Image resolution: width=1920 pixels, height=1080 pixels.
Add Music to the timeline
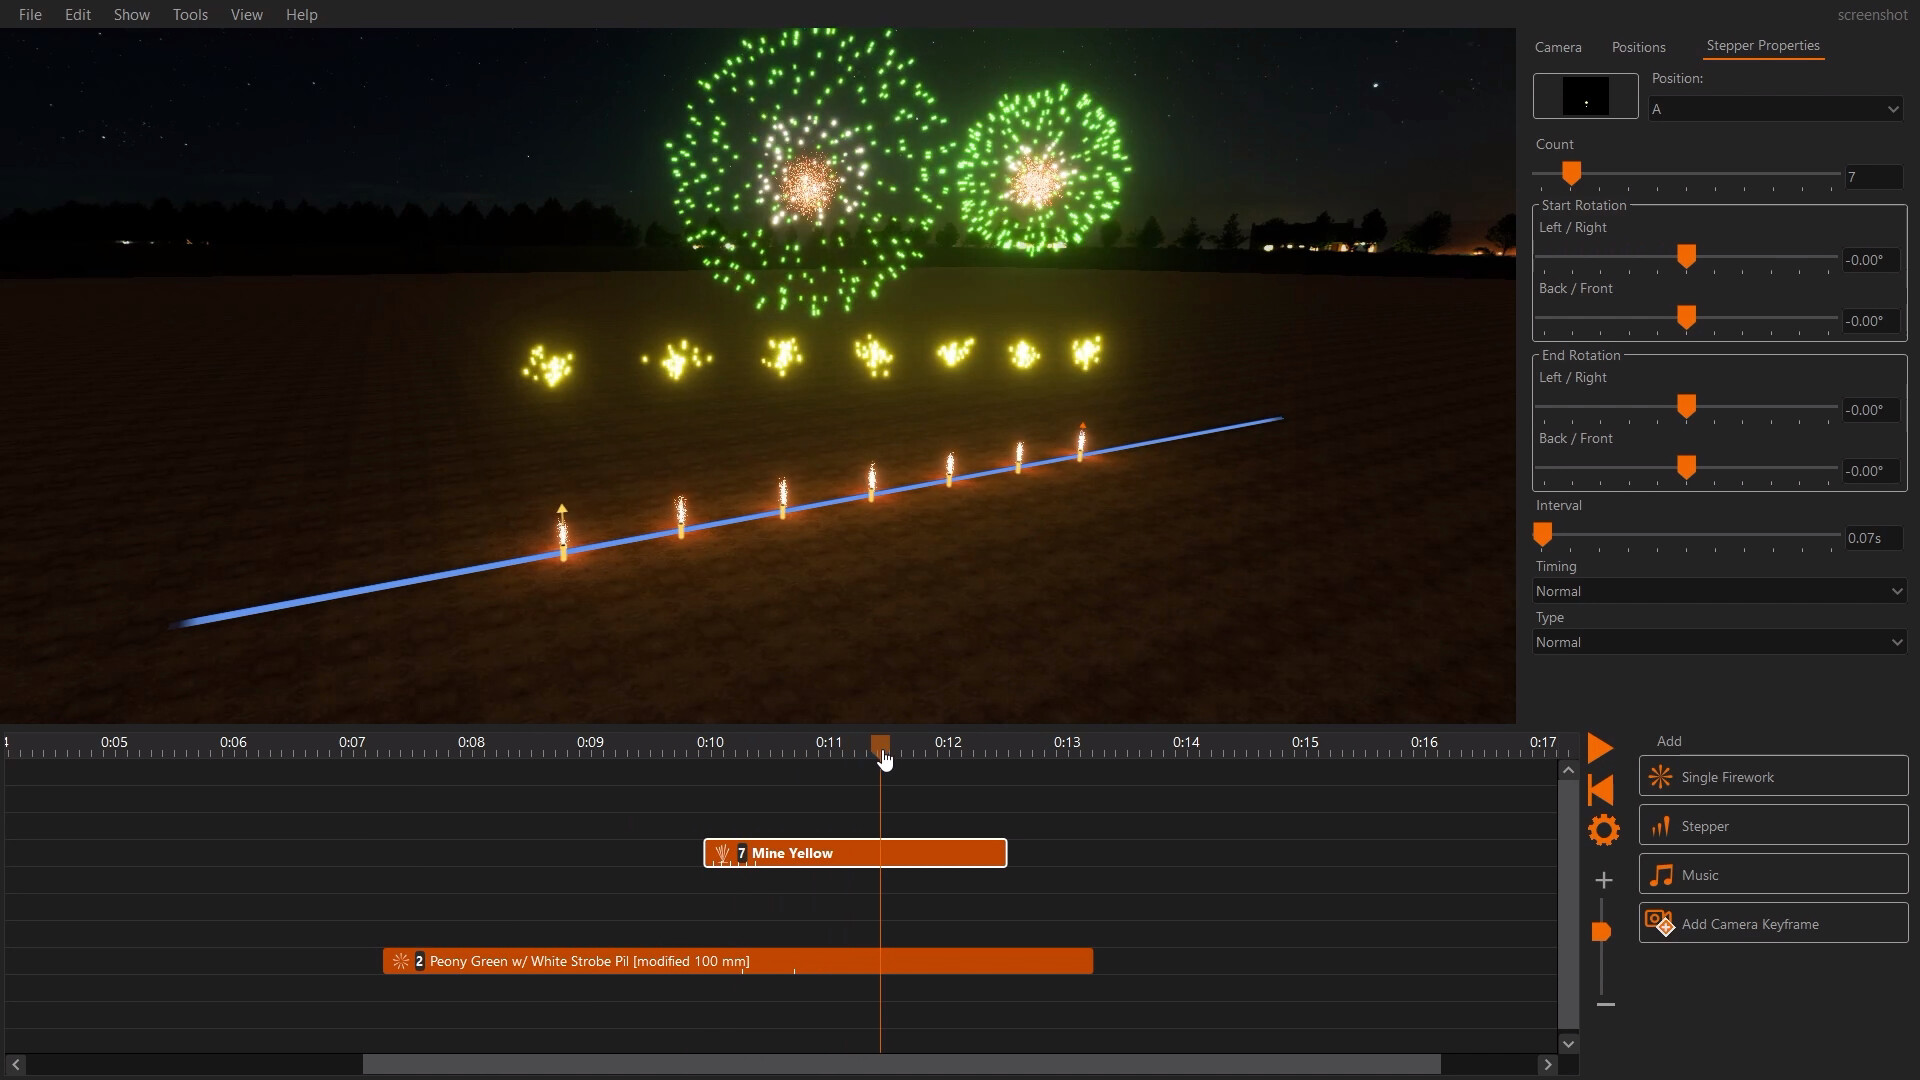1771,873
